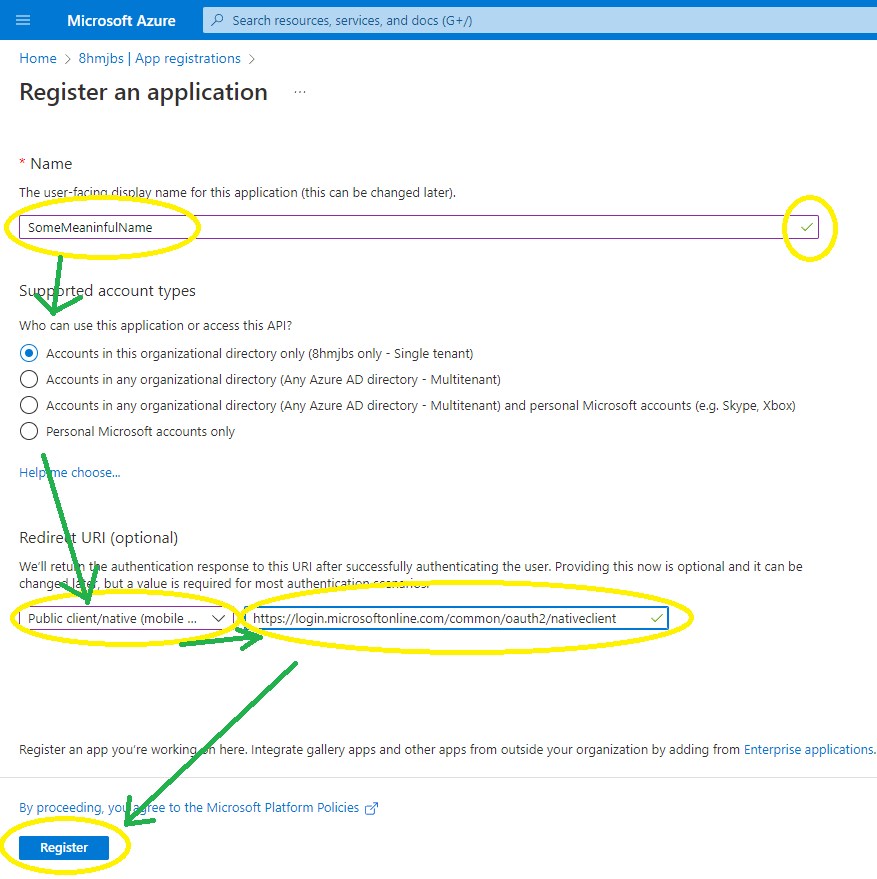Click the magnifier icon in the search bar
Screen dimensions: 877x879
[x=218, y=20]
